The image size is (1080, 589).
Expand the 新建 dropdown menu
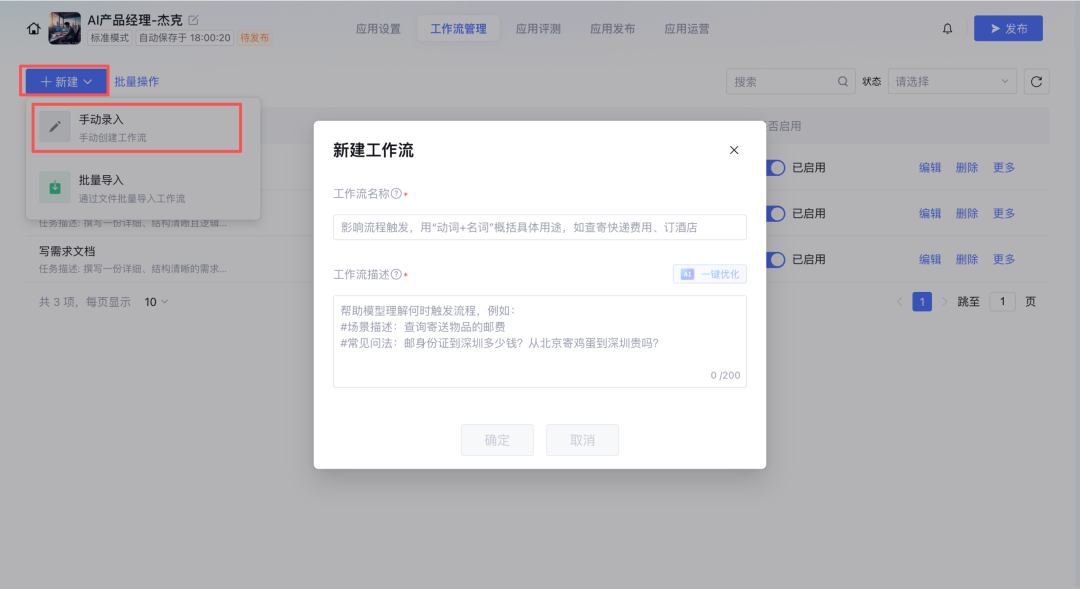[x=64, y=81]
